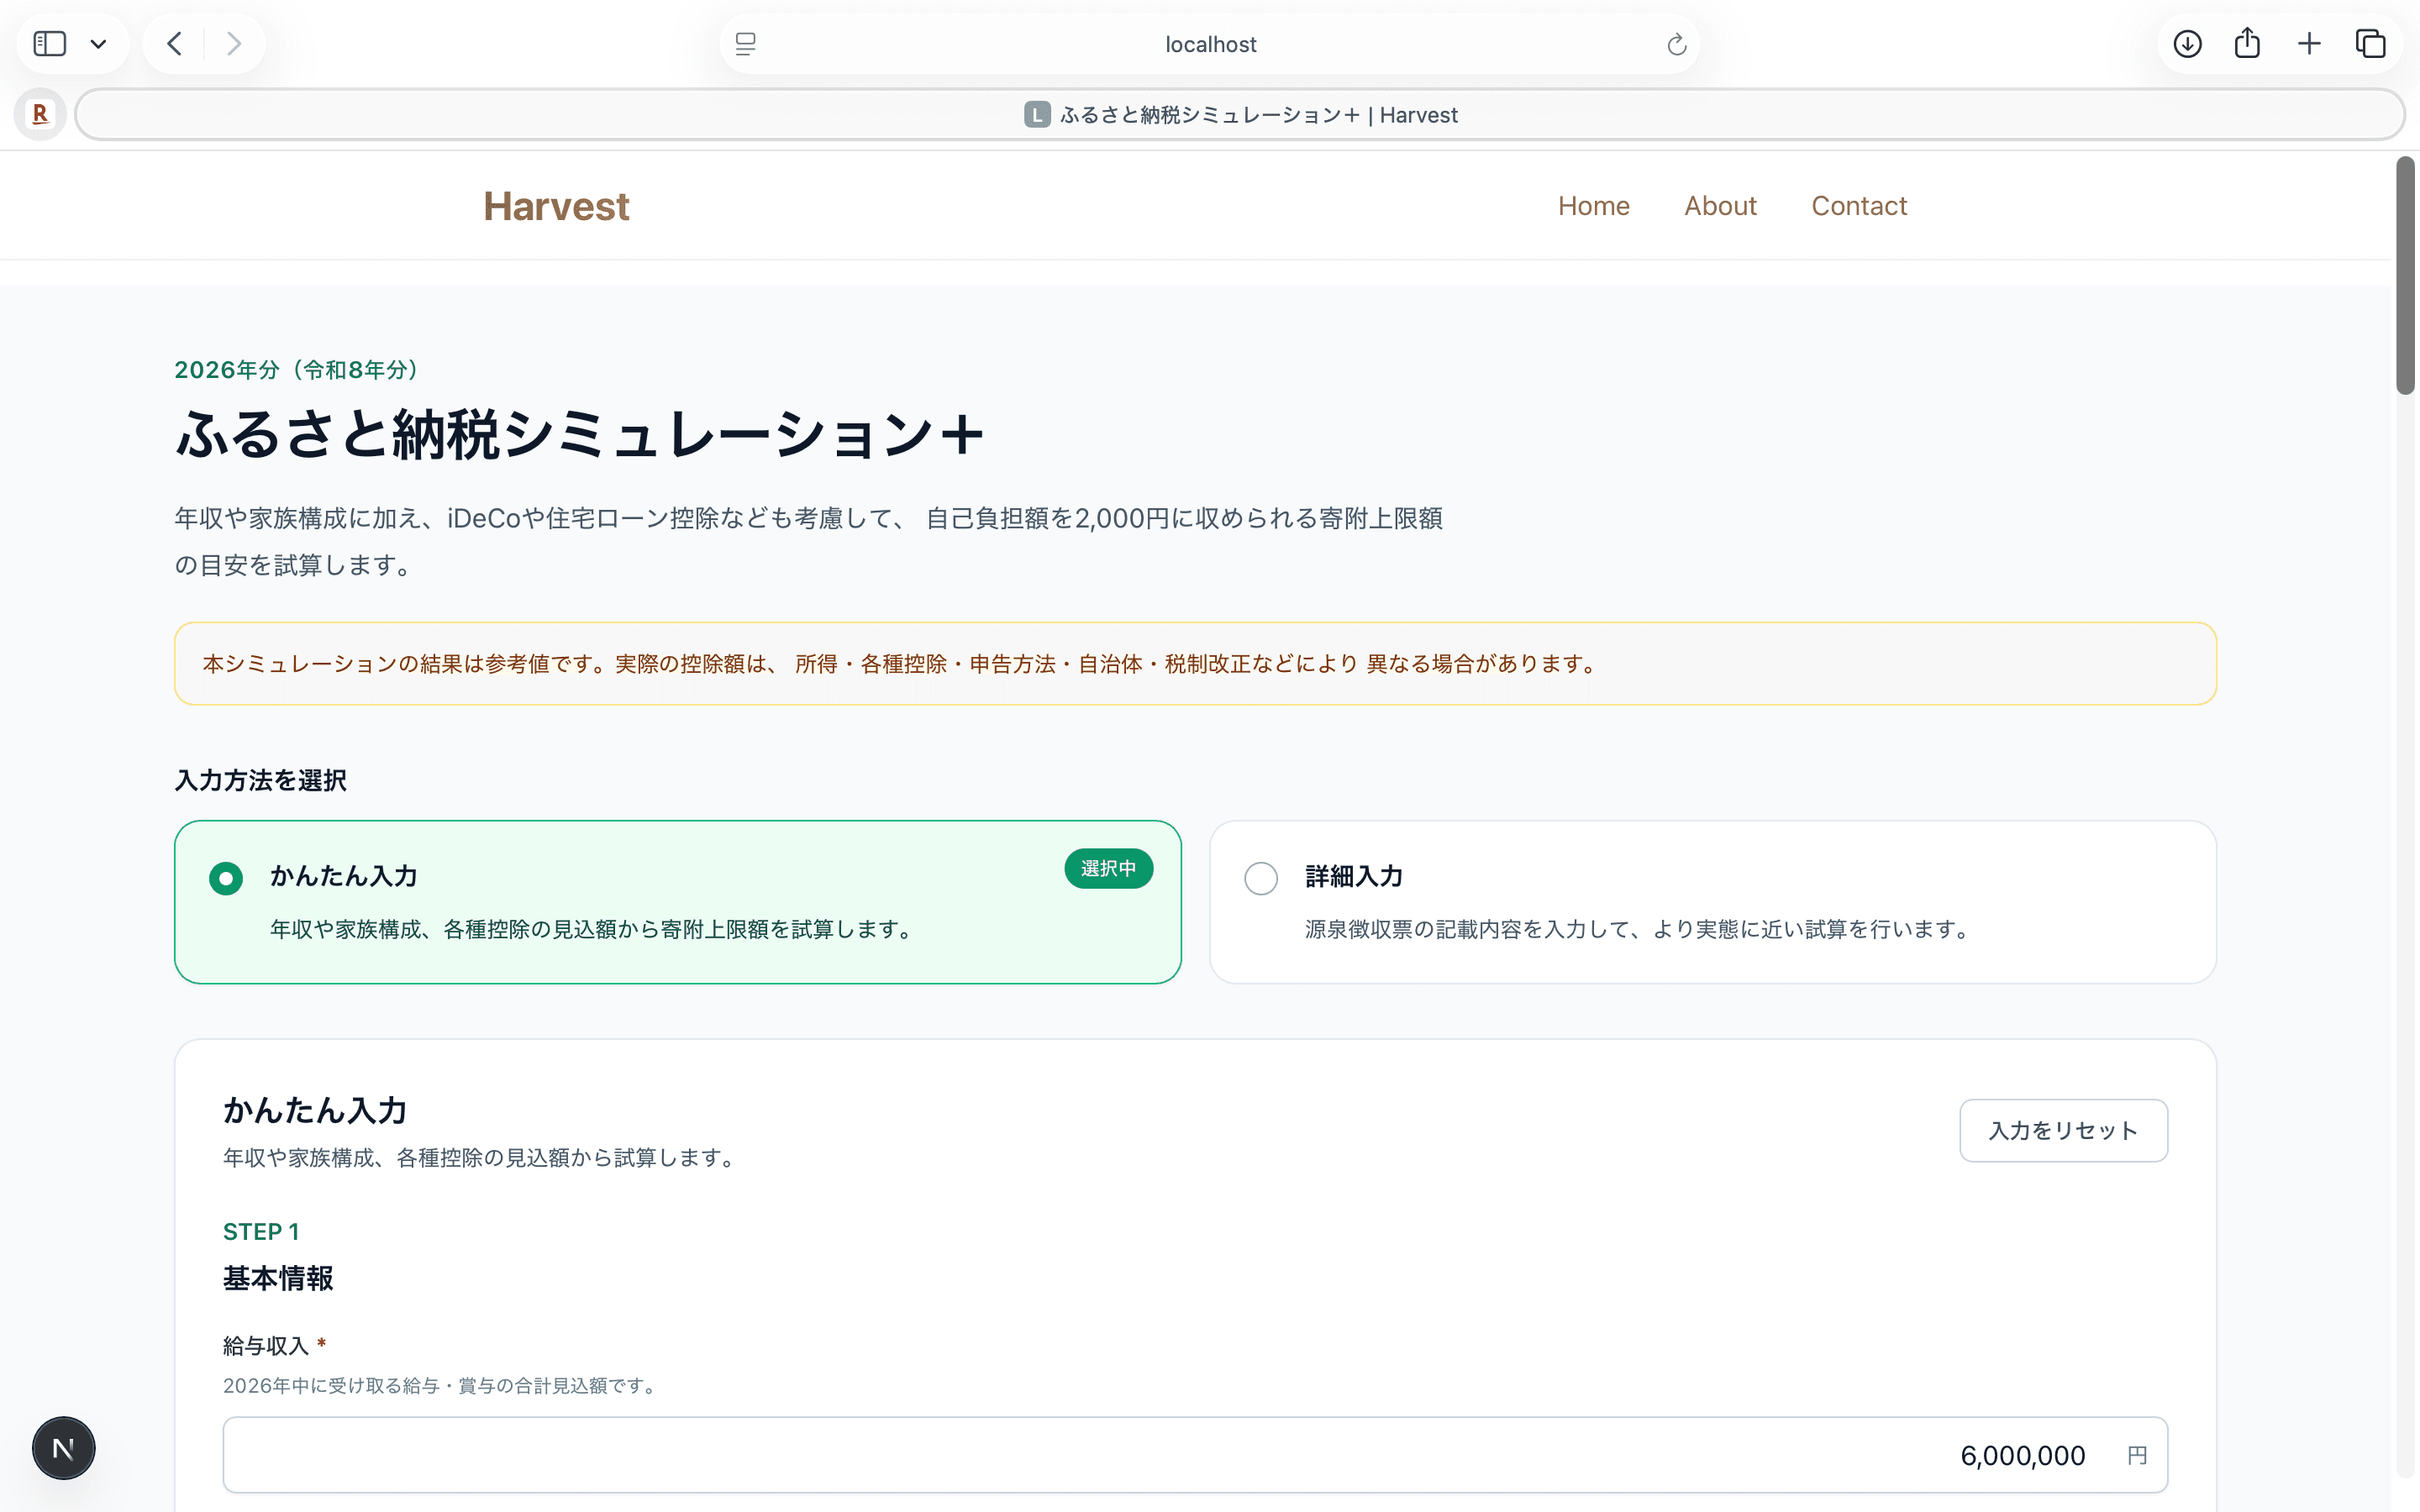This screenshot has height=1512, width=2420.
Task: Click the 選択中 badge
Action: click(x=1108, y=868)
